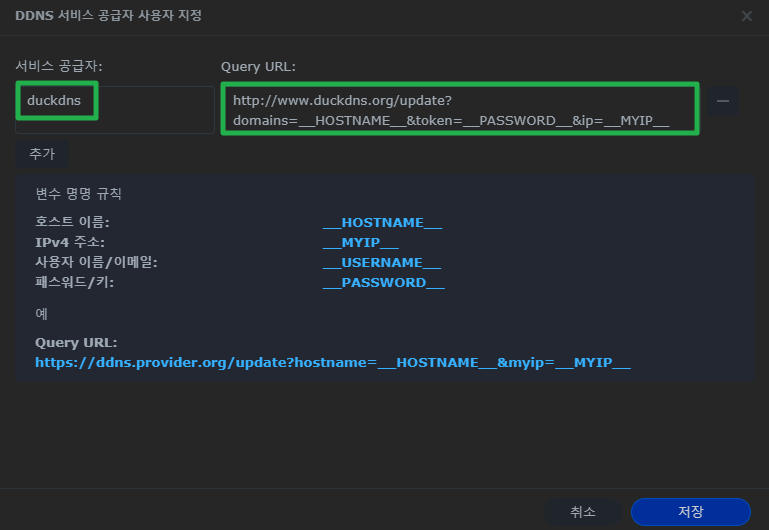Click the IPv4 주소 label
This screenshot has height=530, width=769.
click(70, 242)
